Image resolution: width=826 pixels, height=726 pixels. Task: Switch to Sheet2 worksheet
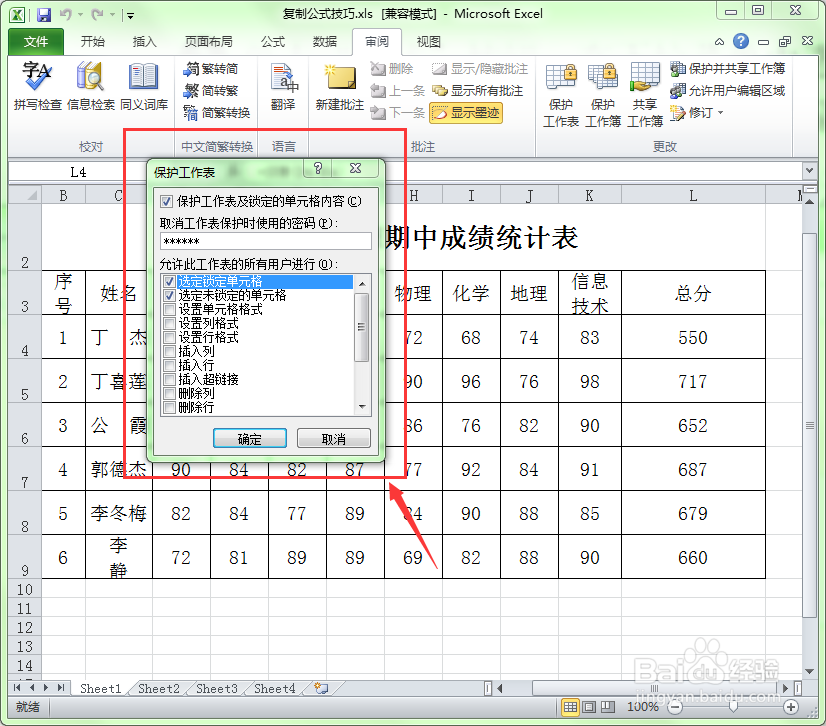point(159,688)
